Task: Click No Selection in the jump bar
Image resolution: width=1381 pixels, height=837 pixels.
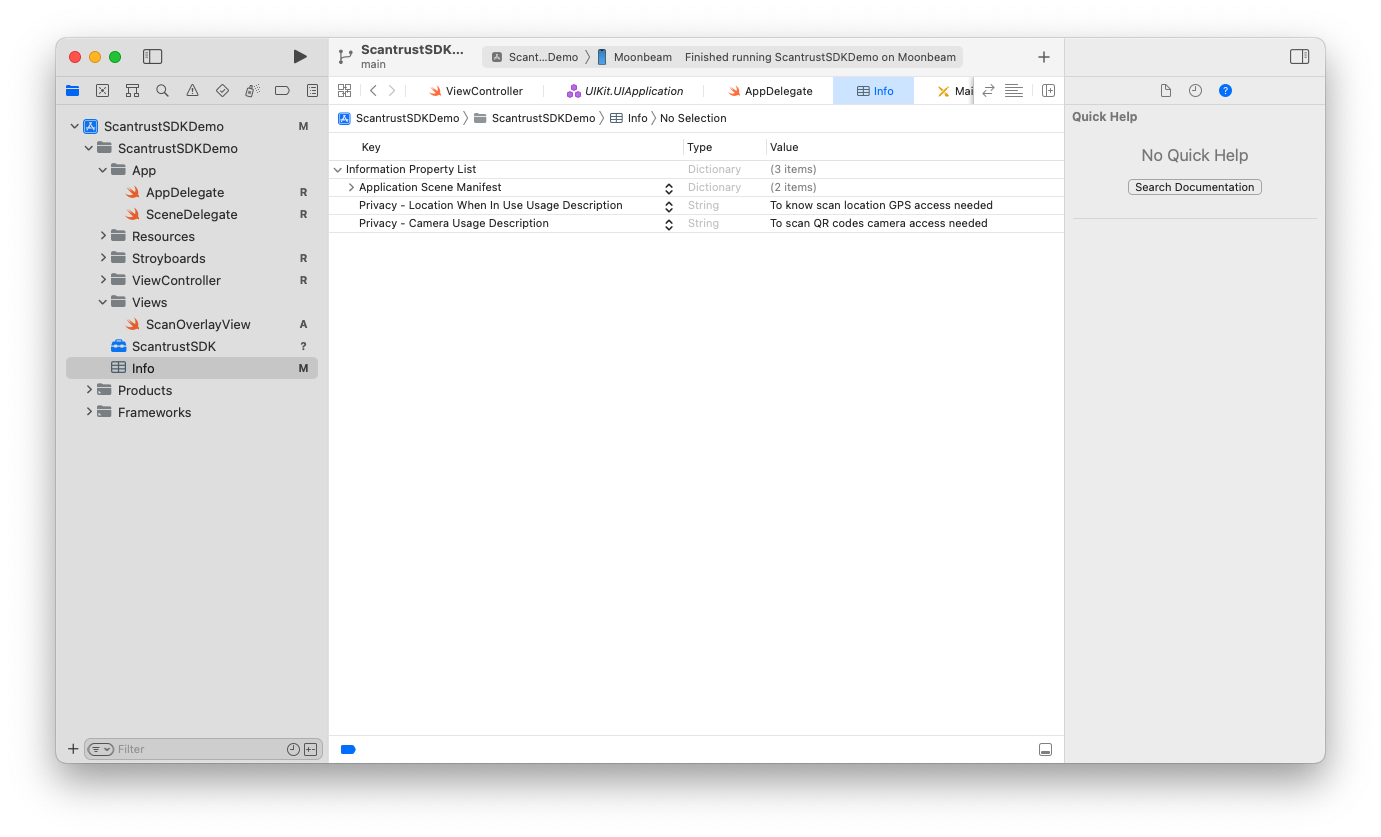Action: [x=693, y=118]
